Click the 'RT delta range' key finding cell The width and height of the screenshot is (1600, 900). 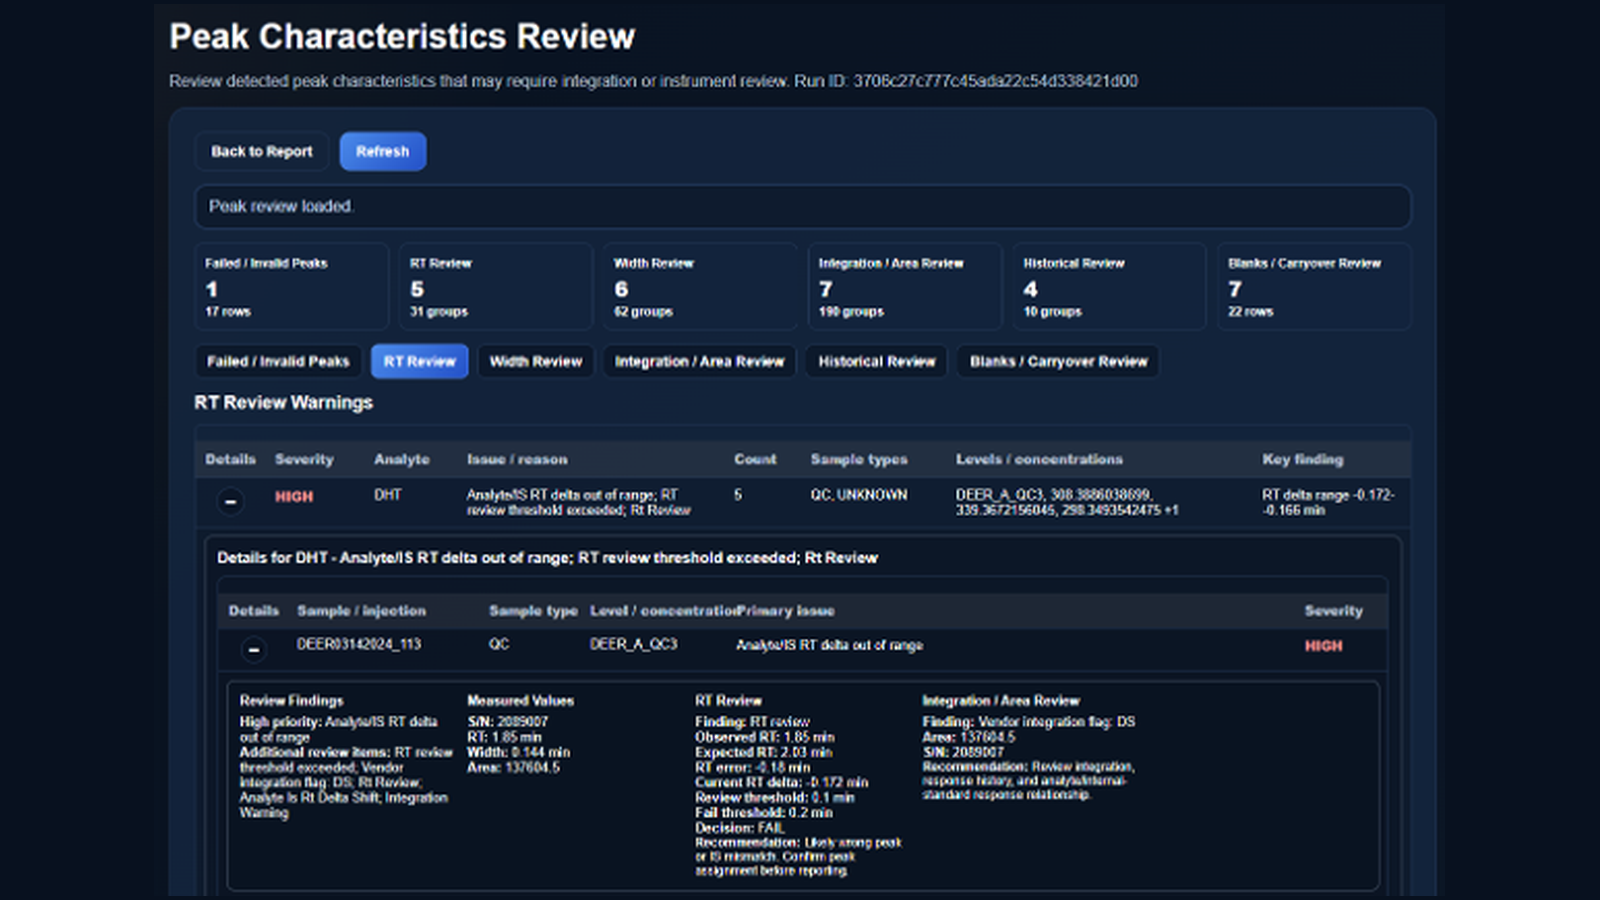click(x=1328, y=502)
